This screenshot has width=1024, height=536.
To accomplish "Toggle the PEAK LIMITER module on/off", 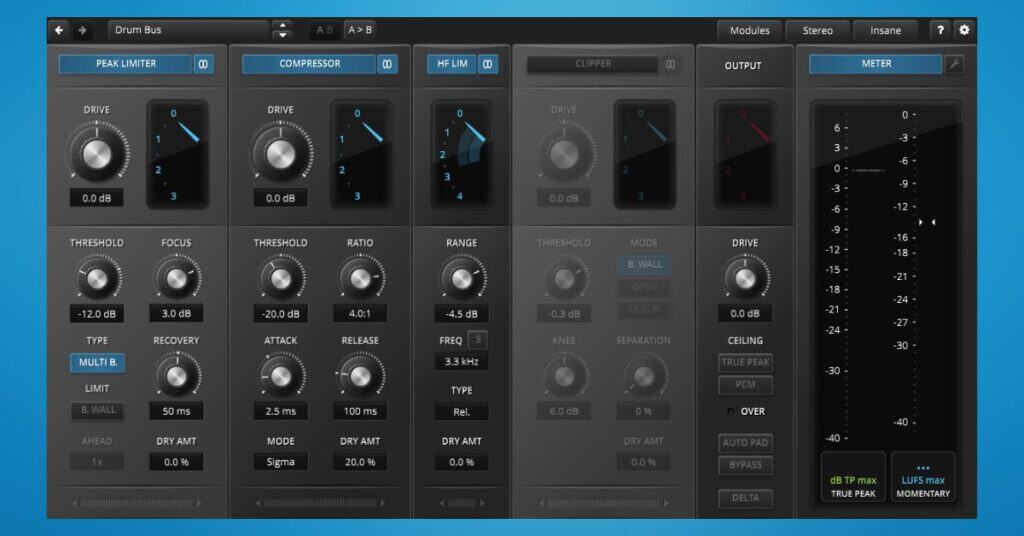I will (126, 64).
